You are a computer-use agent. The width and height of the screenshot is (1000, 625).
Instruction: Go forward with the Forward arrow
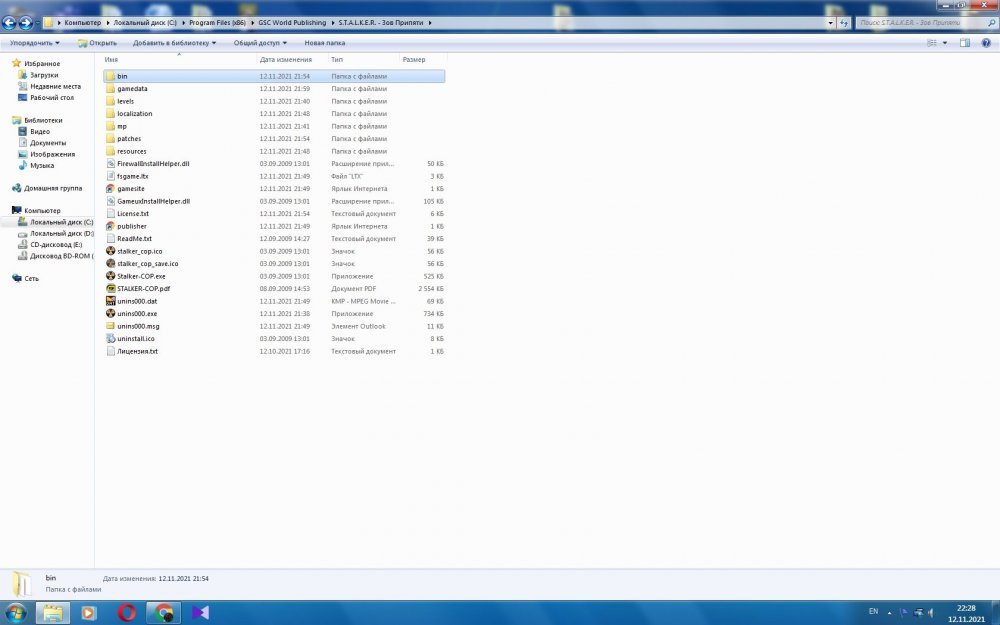point(26,23)
